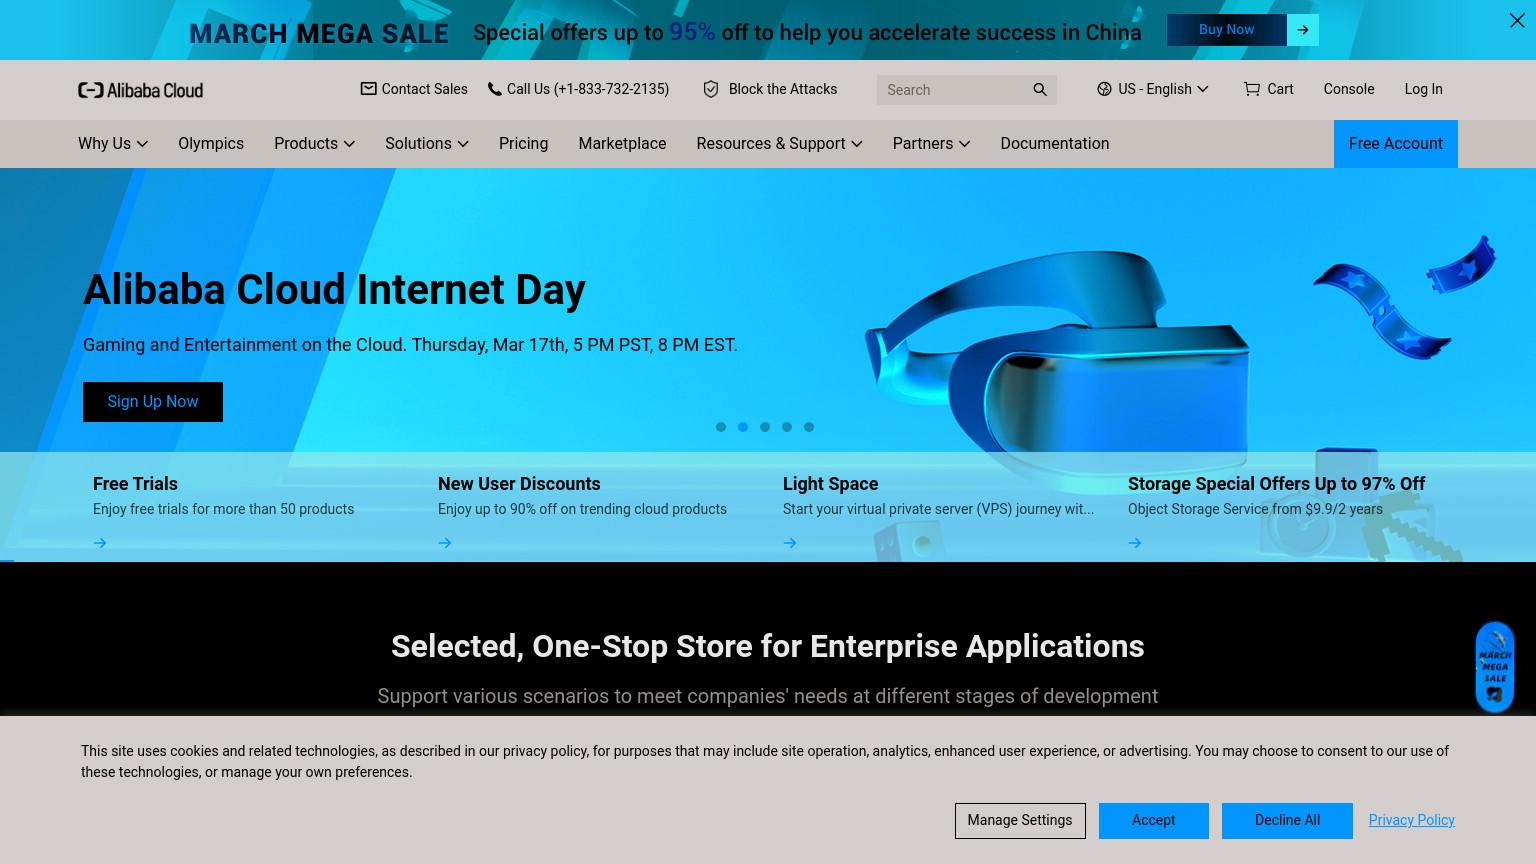Click 'Object Storage Service from $9.9/2 years'
The height and width of the screenshot is (864, 1536).
click(1255, 509)
